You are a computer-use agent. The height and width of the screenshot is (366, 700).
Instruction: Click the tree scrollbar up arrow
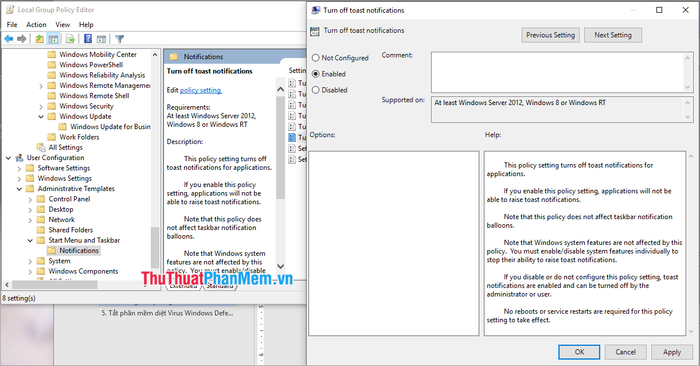(155, 54)
